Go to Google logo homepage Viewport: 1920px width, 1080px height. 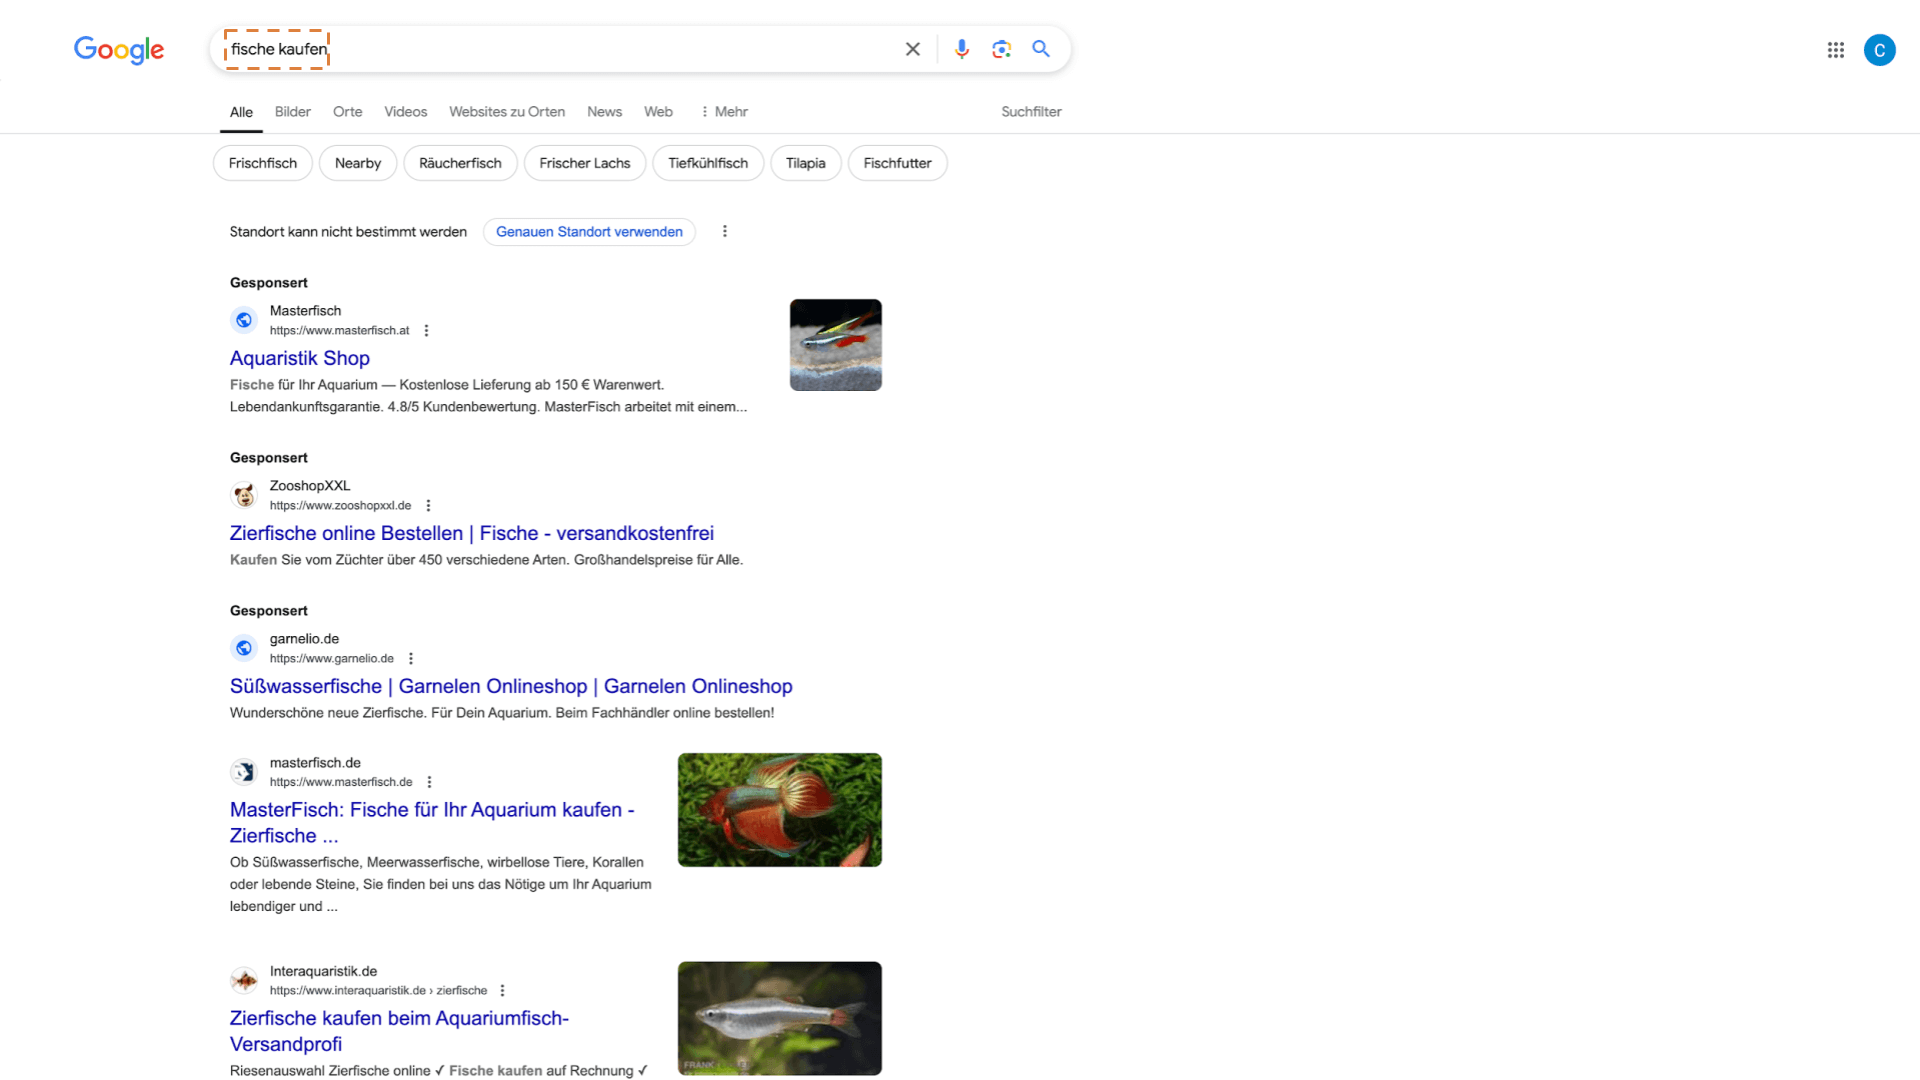point(119,50)
